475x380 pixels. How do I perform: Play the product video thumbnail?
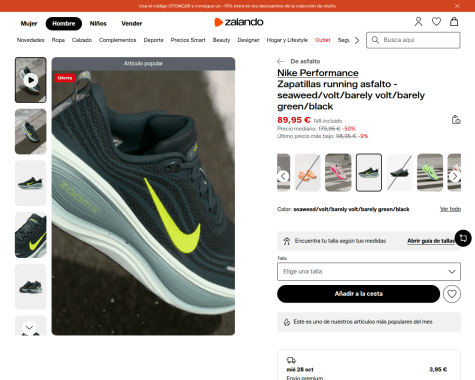31,80
